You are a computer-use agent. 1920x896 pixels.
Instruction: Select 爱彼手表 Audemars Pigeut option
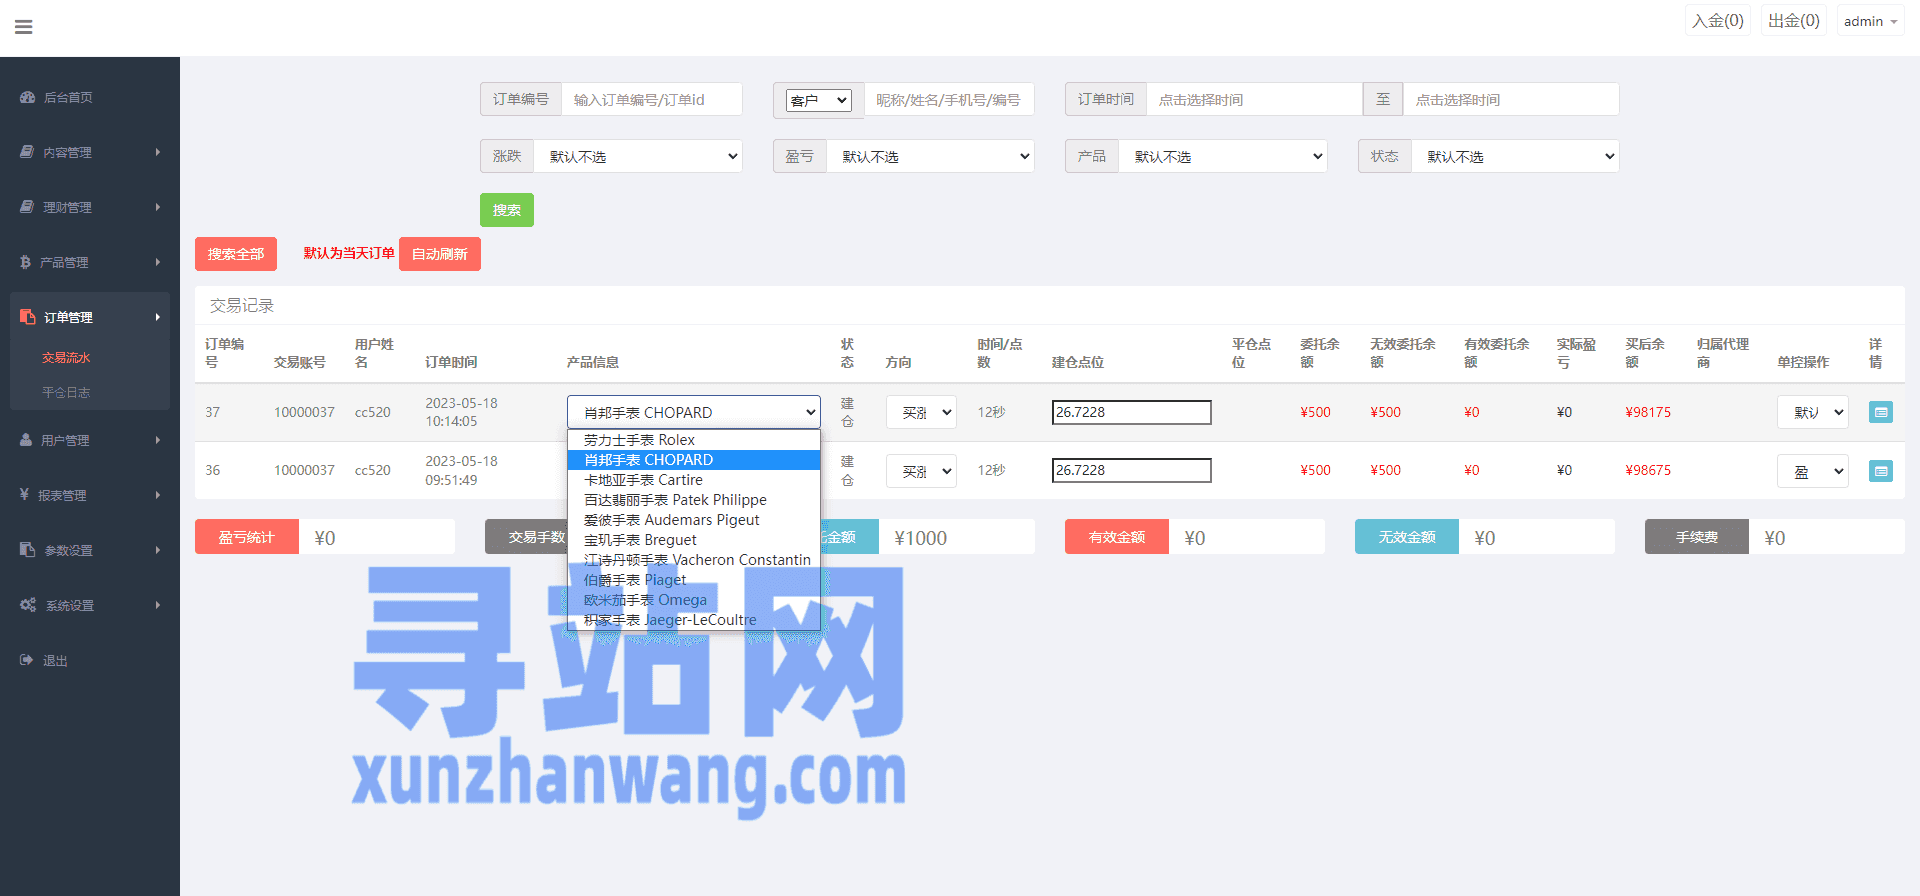(694, 520)
